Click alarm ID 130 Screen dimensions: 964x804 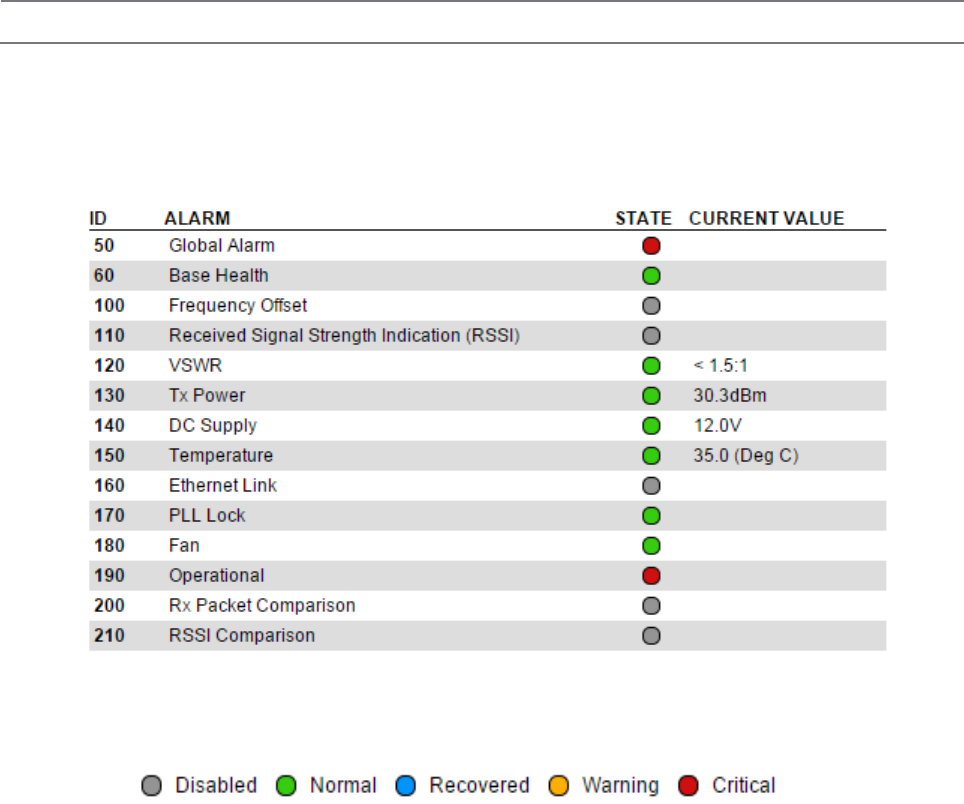tap(109, 396)
